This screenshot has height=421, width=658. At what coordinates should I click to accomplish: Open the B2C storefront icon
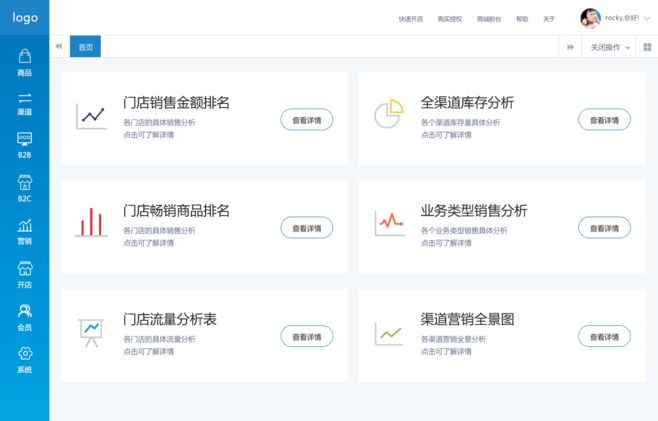[25, 182]
